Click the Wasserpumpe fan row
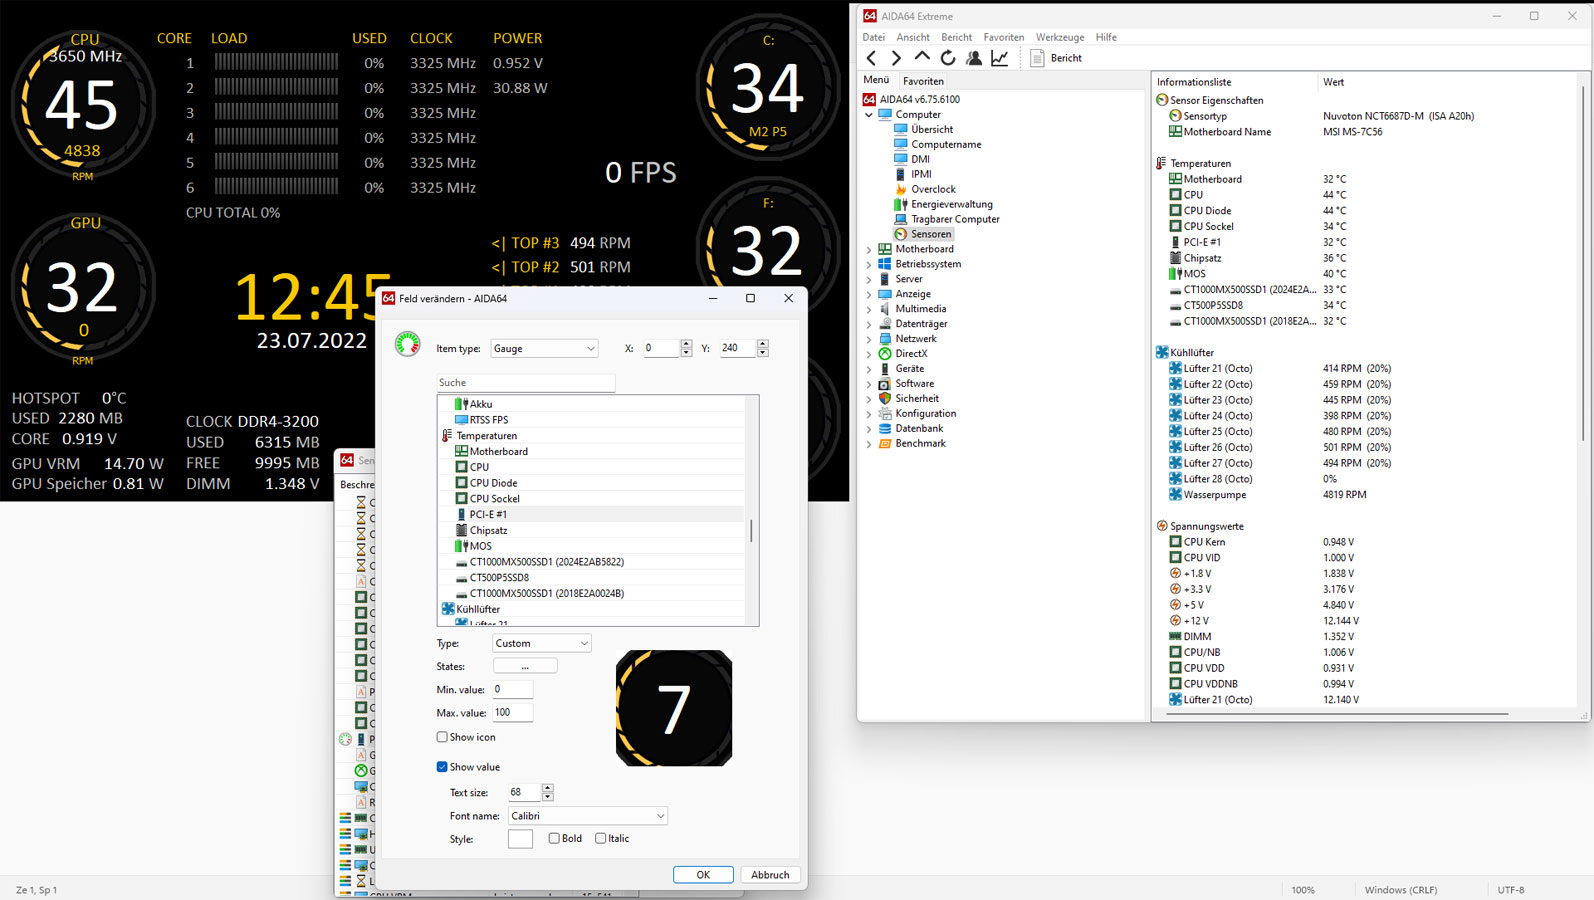The height and width of the screenshot is (900, 1594). pos(1364,495)
